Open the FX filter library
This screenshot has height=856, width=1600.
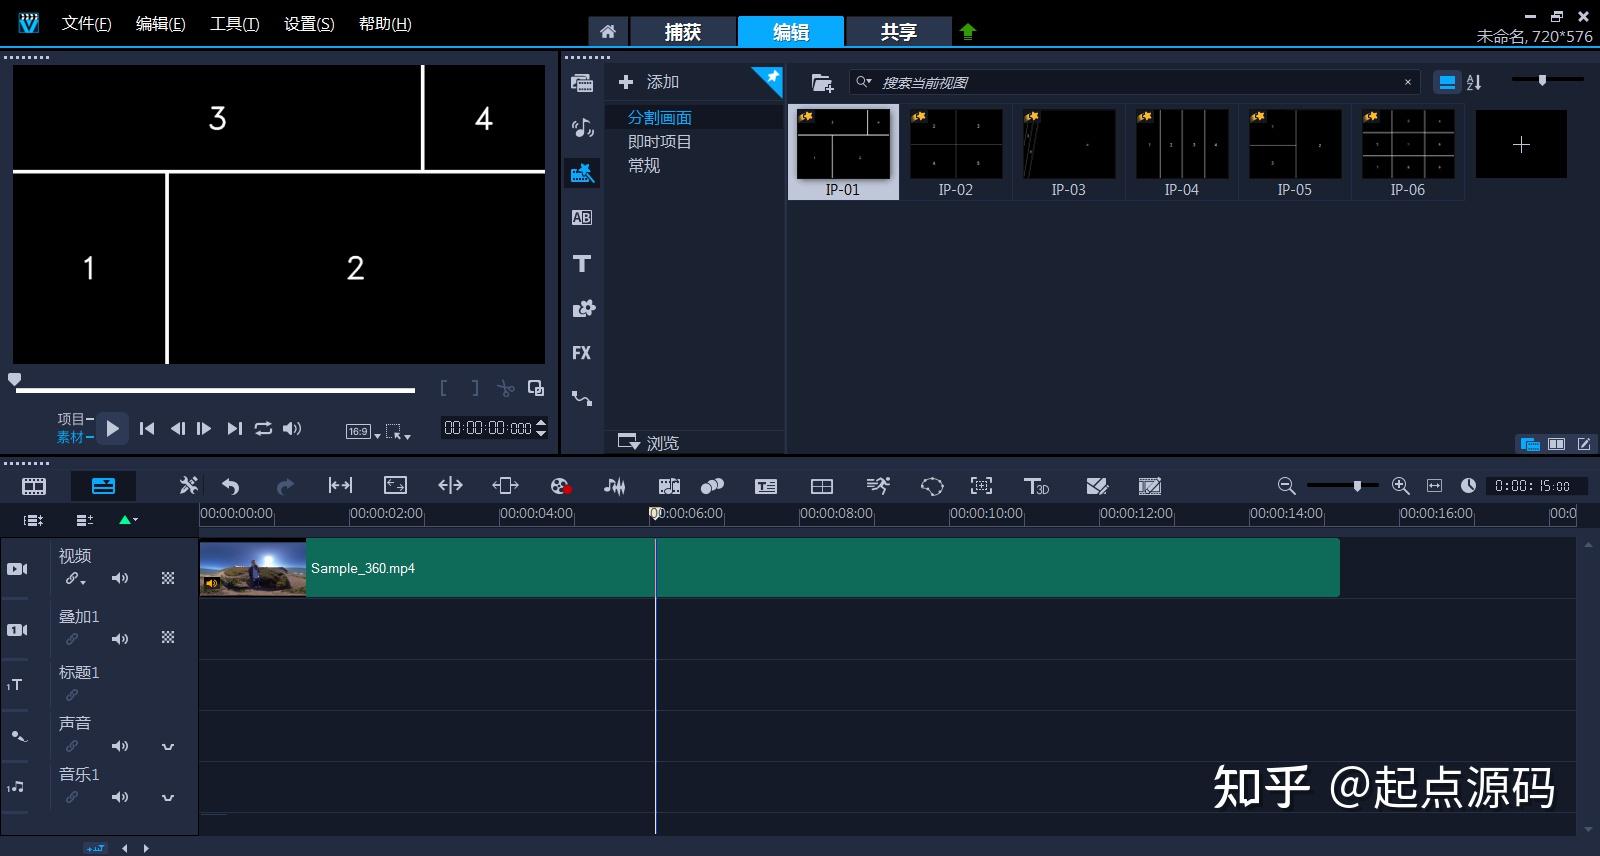coord(581,353)
